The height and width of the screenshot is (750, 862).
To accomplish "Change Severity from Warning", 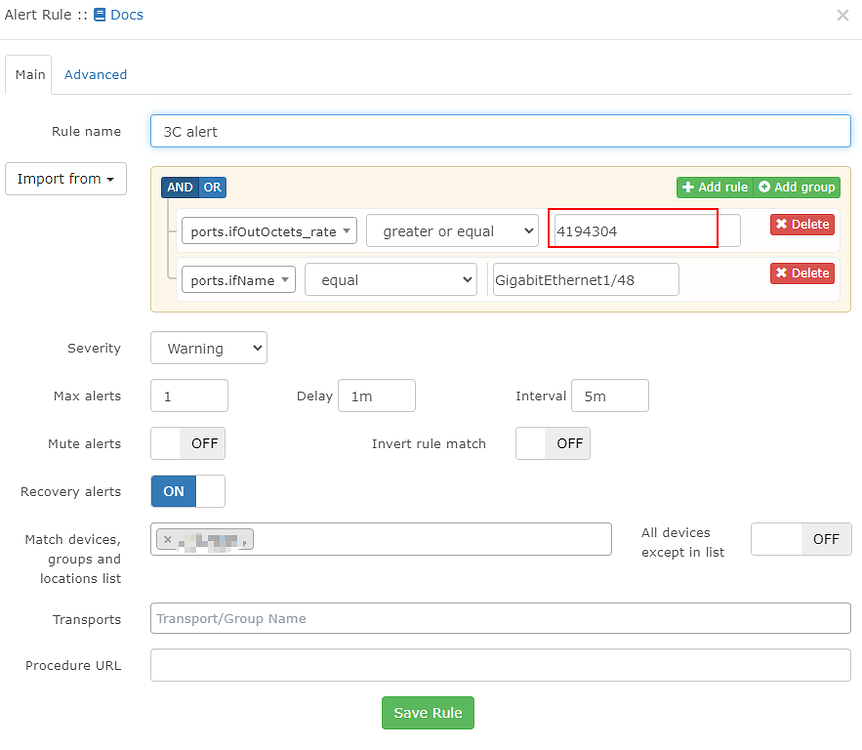I will pos(208,348).
